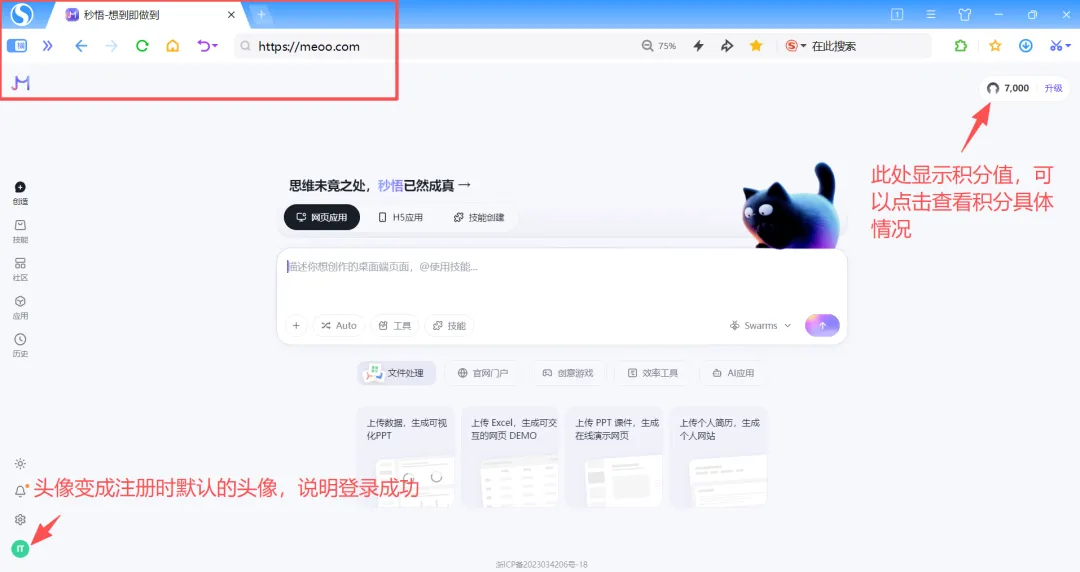This screenshot has height=572, width=1080.
Task: Click the address bar meoo.com URL
Action: pos(309,46)
